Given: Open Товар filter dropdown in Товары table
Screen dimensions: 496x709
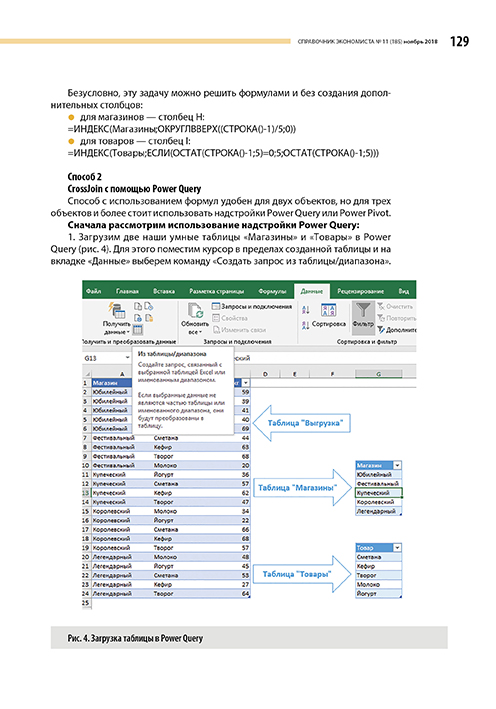Looking at the screenshot, I should point(397,548).
